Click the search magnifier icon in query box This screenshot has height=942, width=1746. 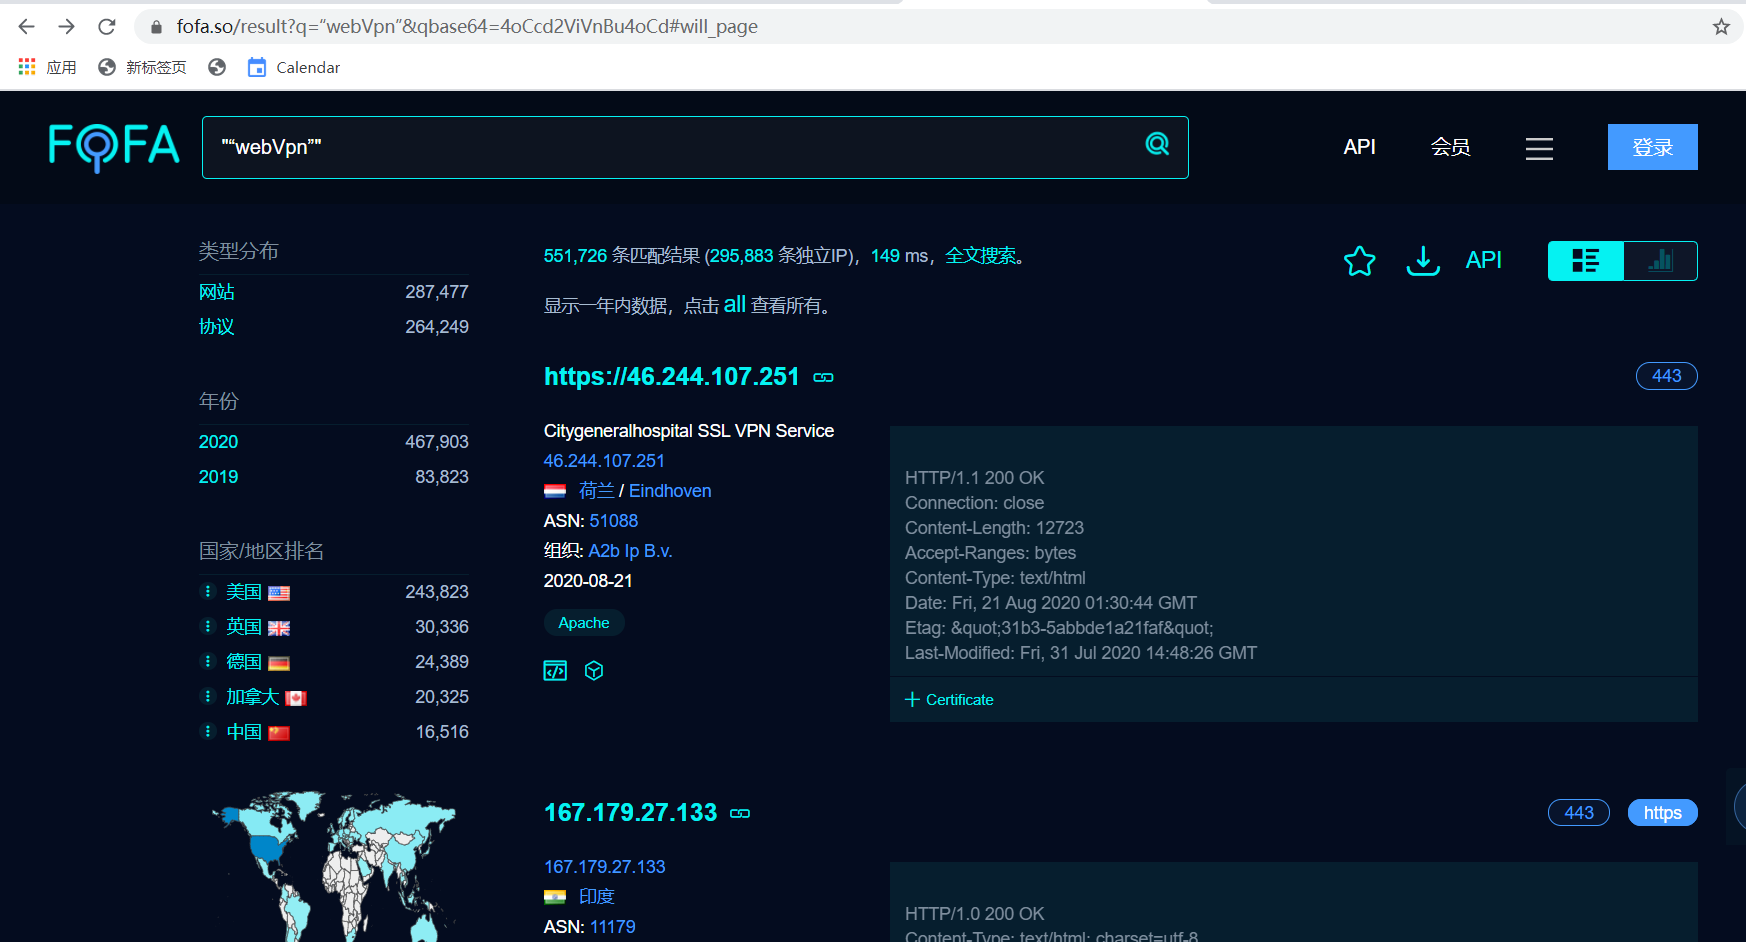(1157, 145)
